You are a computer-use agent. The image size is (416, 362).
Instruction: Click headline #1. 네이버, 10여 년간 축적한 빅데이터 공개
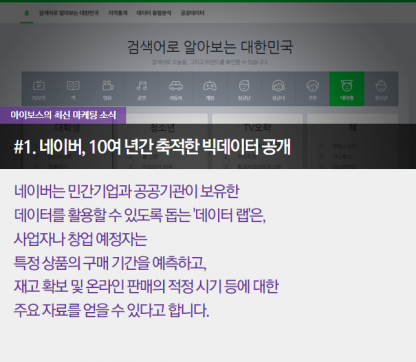(152, 147)
